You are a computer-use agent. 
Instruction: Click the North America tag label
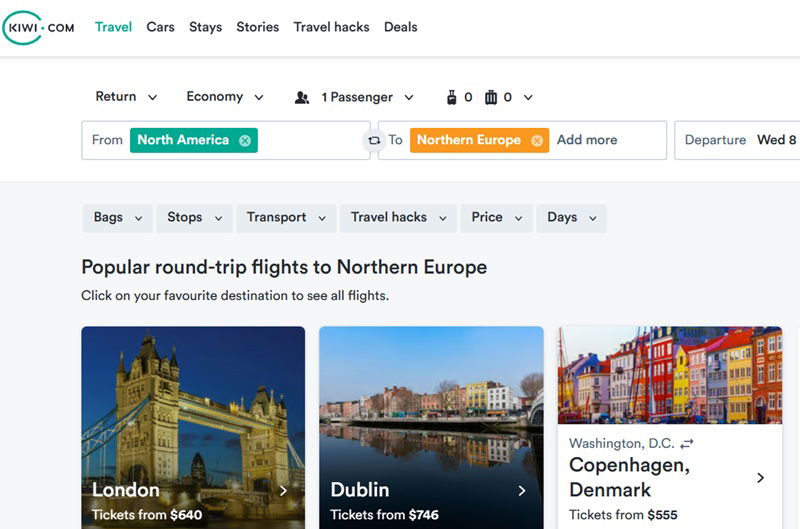click(x=183, y=140)
